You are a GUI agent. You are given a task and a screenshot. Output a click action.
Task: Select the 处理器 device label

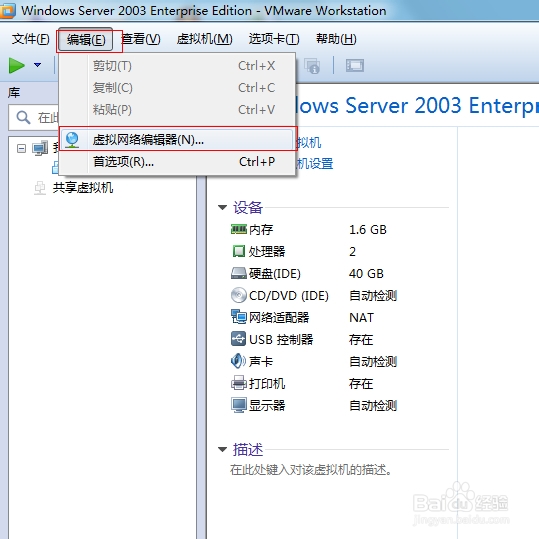point(267,252)
